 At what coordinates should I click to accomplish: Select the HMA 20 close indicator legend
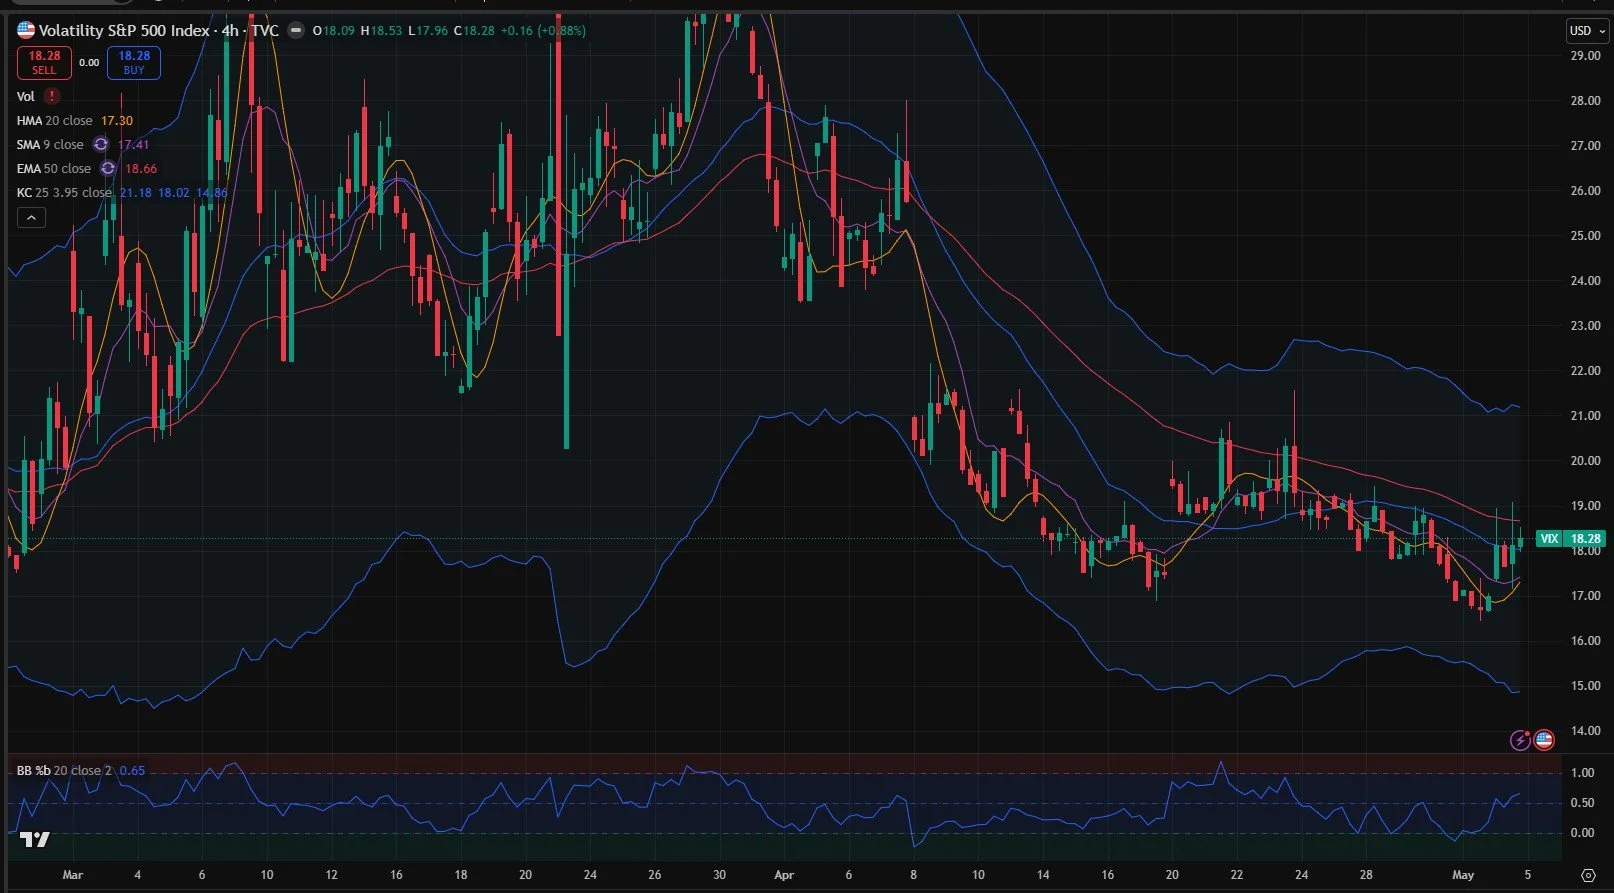(x=54, y=121)
